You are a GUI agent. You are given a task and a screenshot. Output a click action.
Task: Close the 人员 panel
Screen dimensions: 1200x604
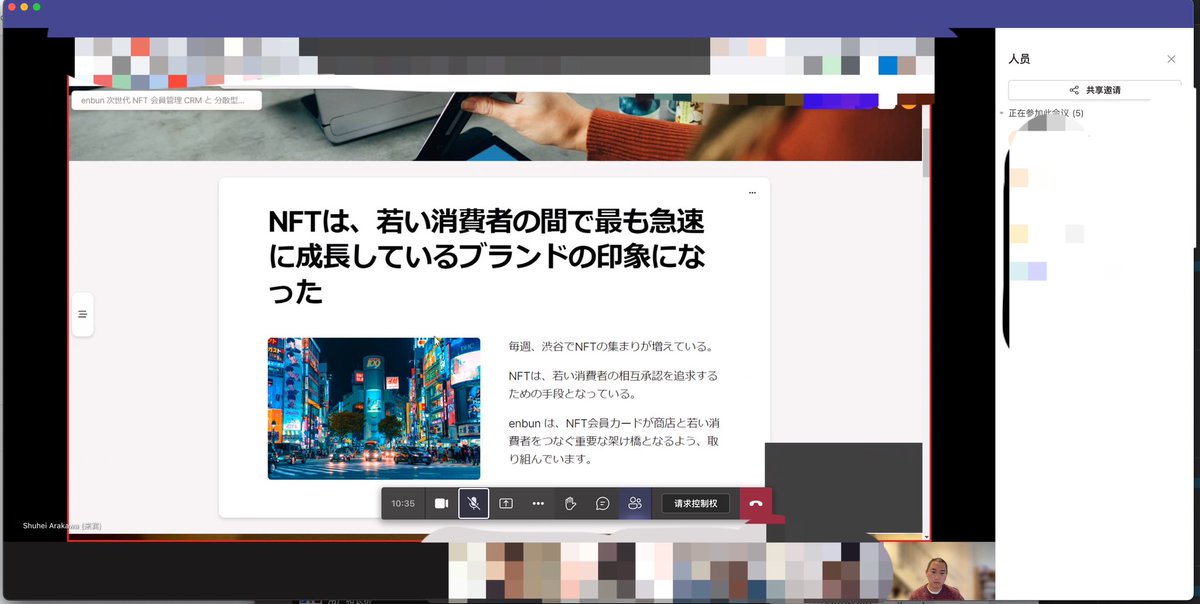[x=1171, y=59]
